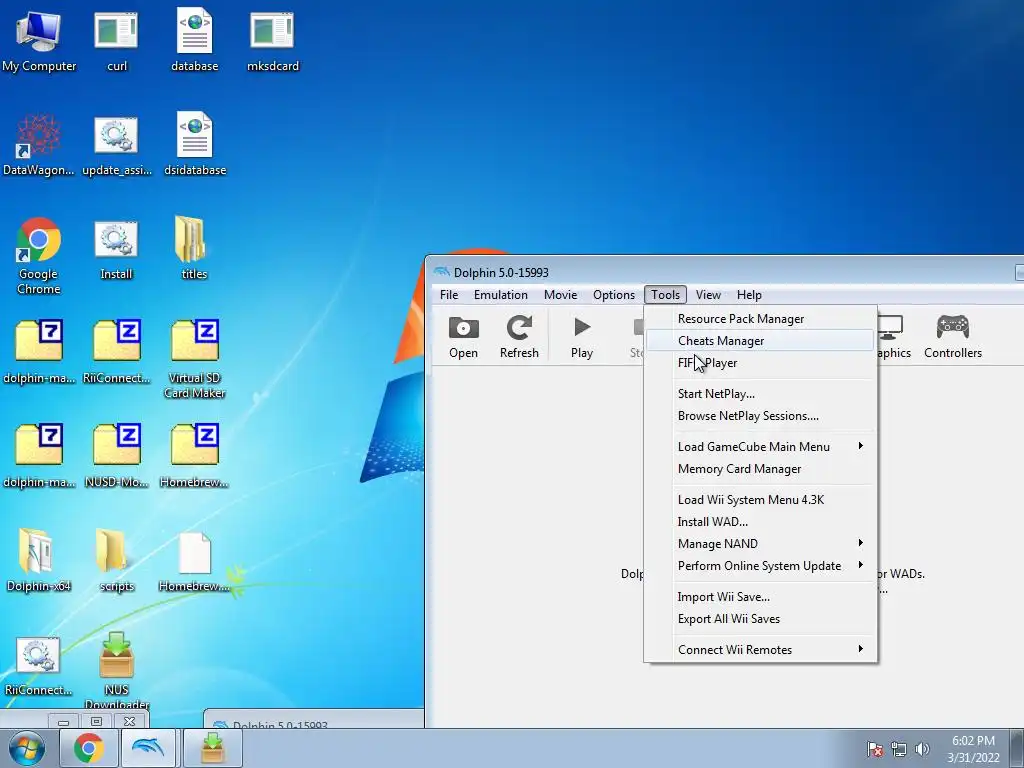Choose Memory Card Manager entry
The image size is (1024, 768).
tap(760, 469)
